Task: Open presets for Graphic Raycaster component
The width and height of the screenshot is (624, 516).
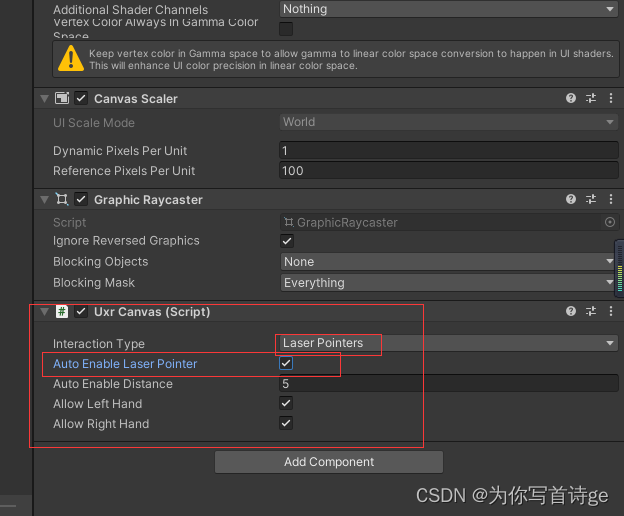Action: click(591, 199)
